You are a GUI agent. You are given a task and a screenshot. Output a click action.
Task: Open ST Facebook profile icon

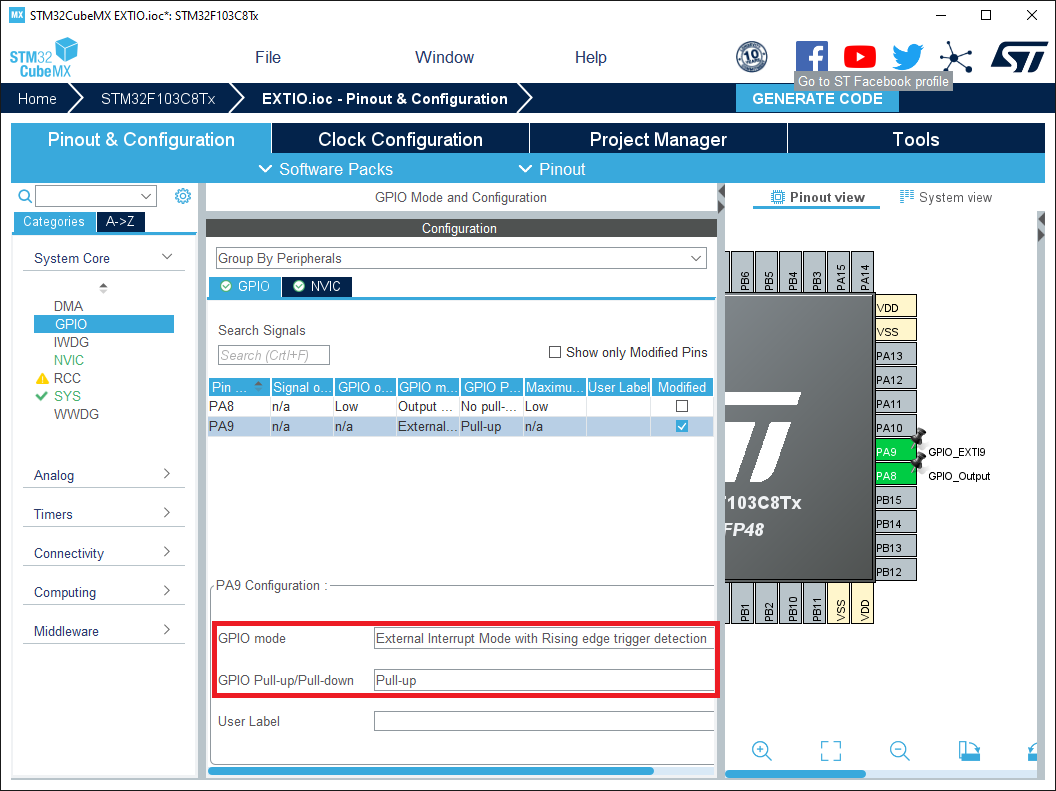[x=812, y=57]
